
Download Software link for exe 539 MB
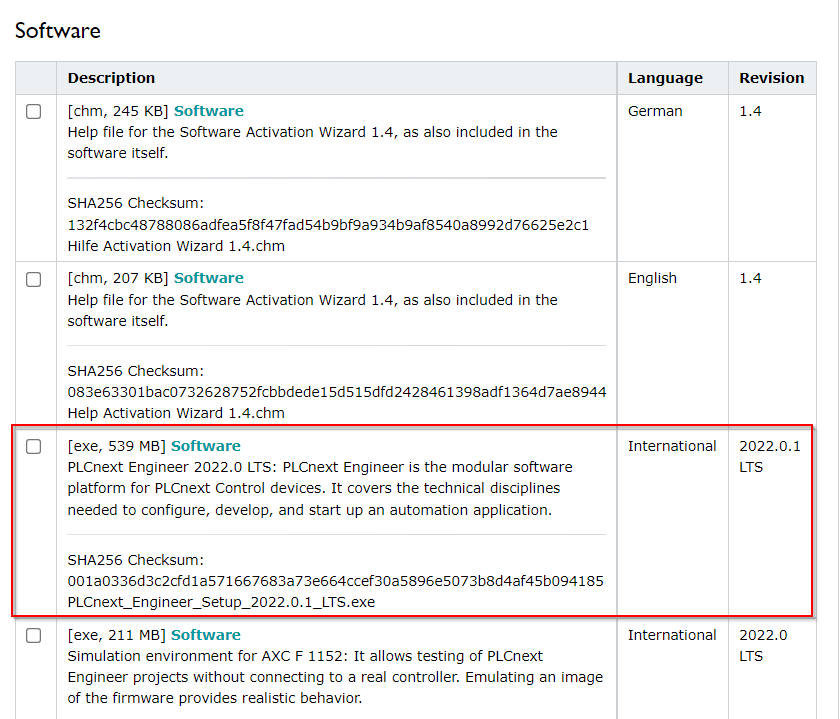pos(206,446)
